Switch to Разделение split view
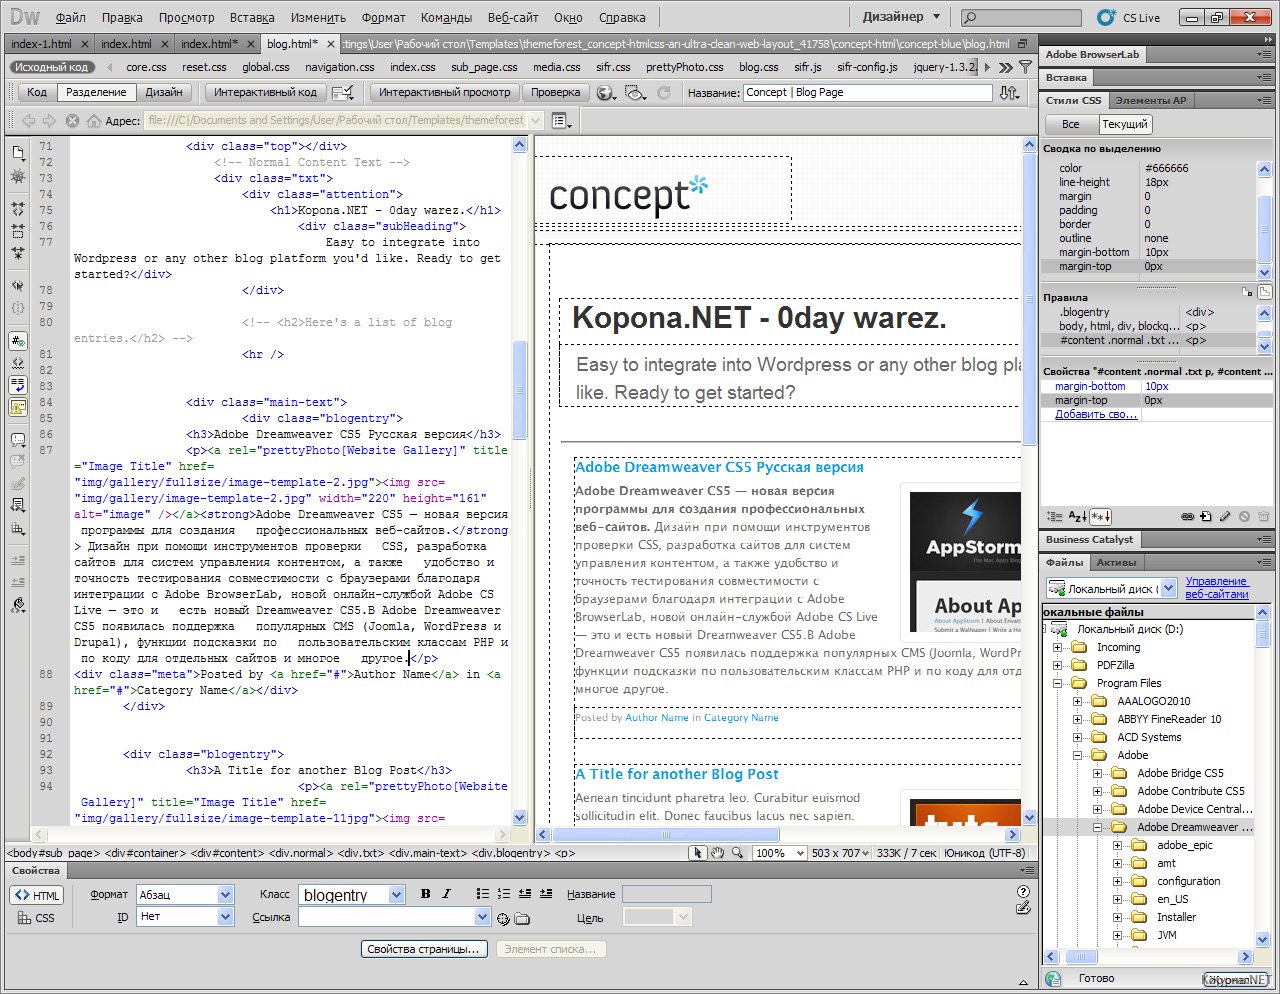 [x=96, y=92]
